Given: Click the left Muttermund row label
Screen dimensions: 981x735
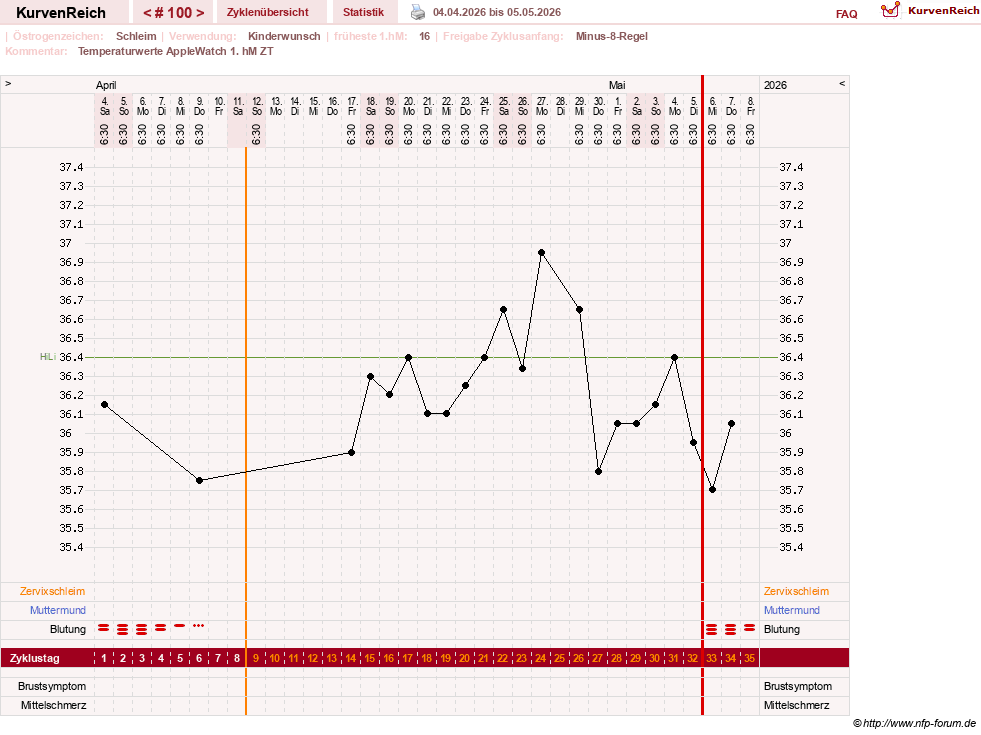Looking at the screenshot, I should [x=58, y=610].
